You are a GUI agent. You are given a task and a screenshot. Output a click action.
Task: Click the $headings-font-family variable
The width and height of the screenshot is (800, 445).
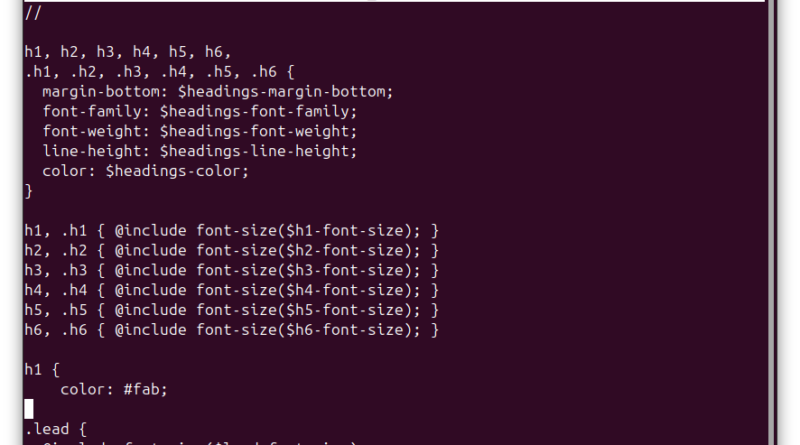[x=255, y=112]
